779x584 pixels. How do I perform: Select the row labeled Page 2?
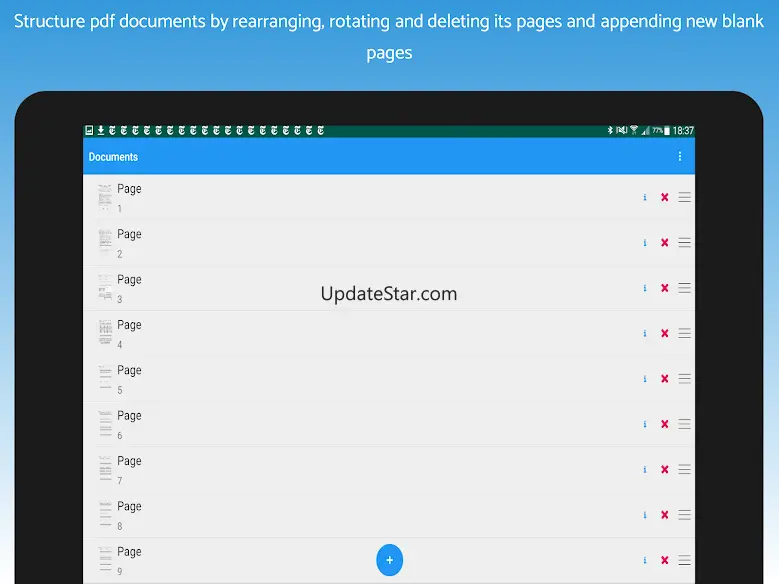point(389,243)
